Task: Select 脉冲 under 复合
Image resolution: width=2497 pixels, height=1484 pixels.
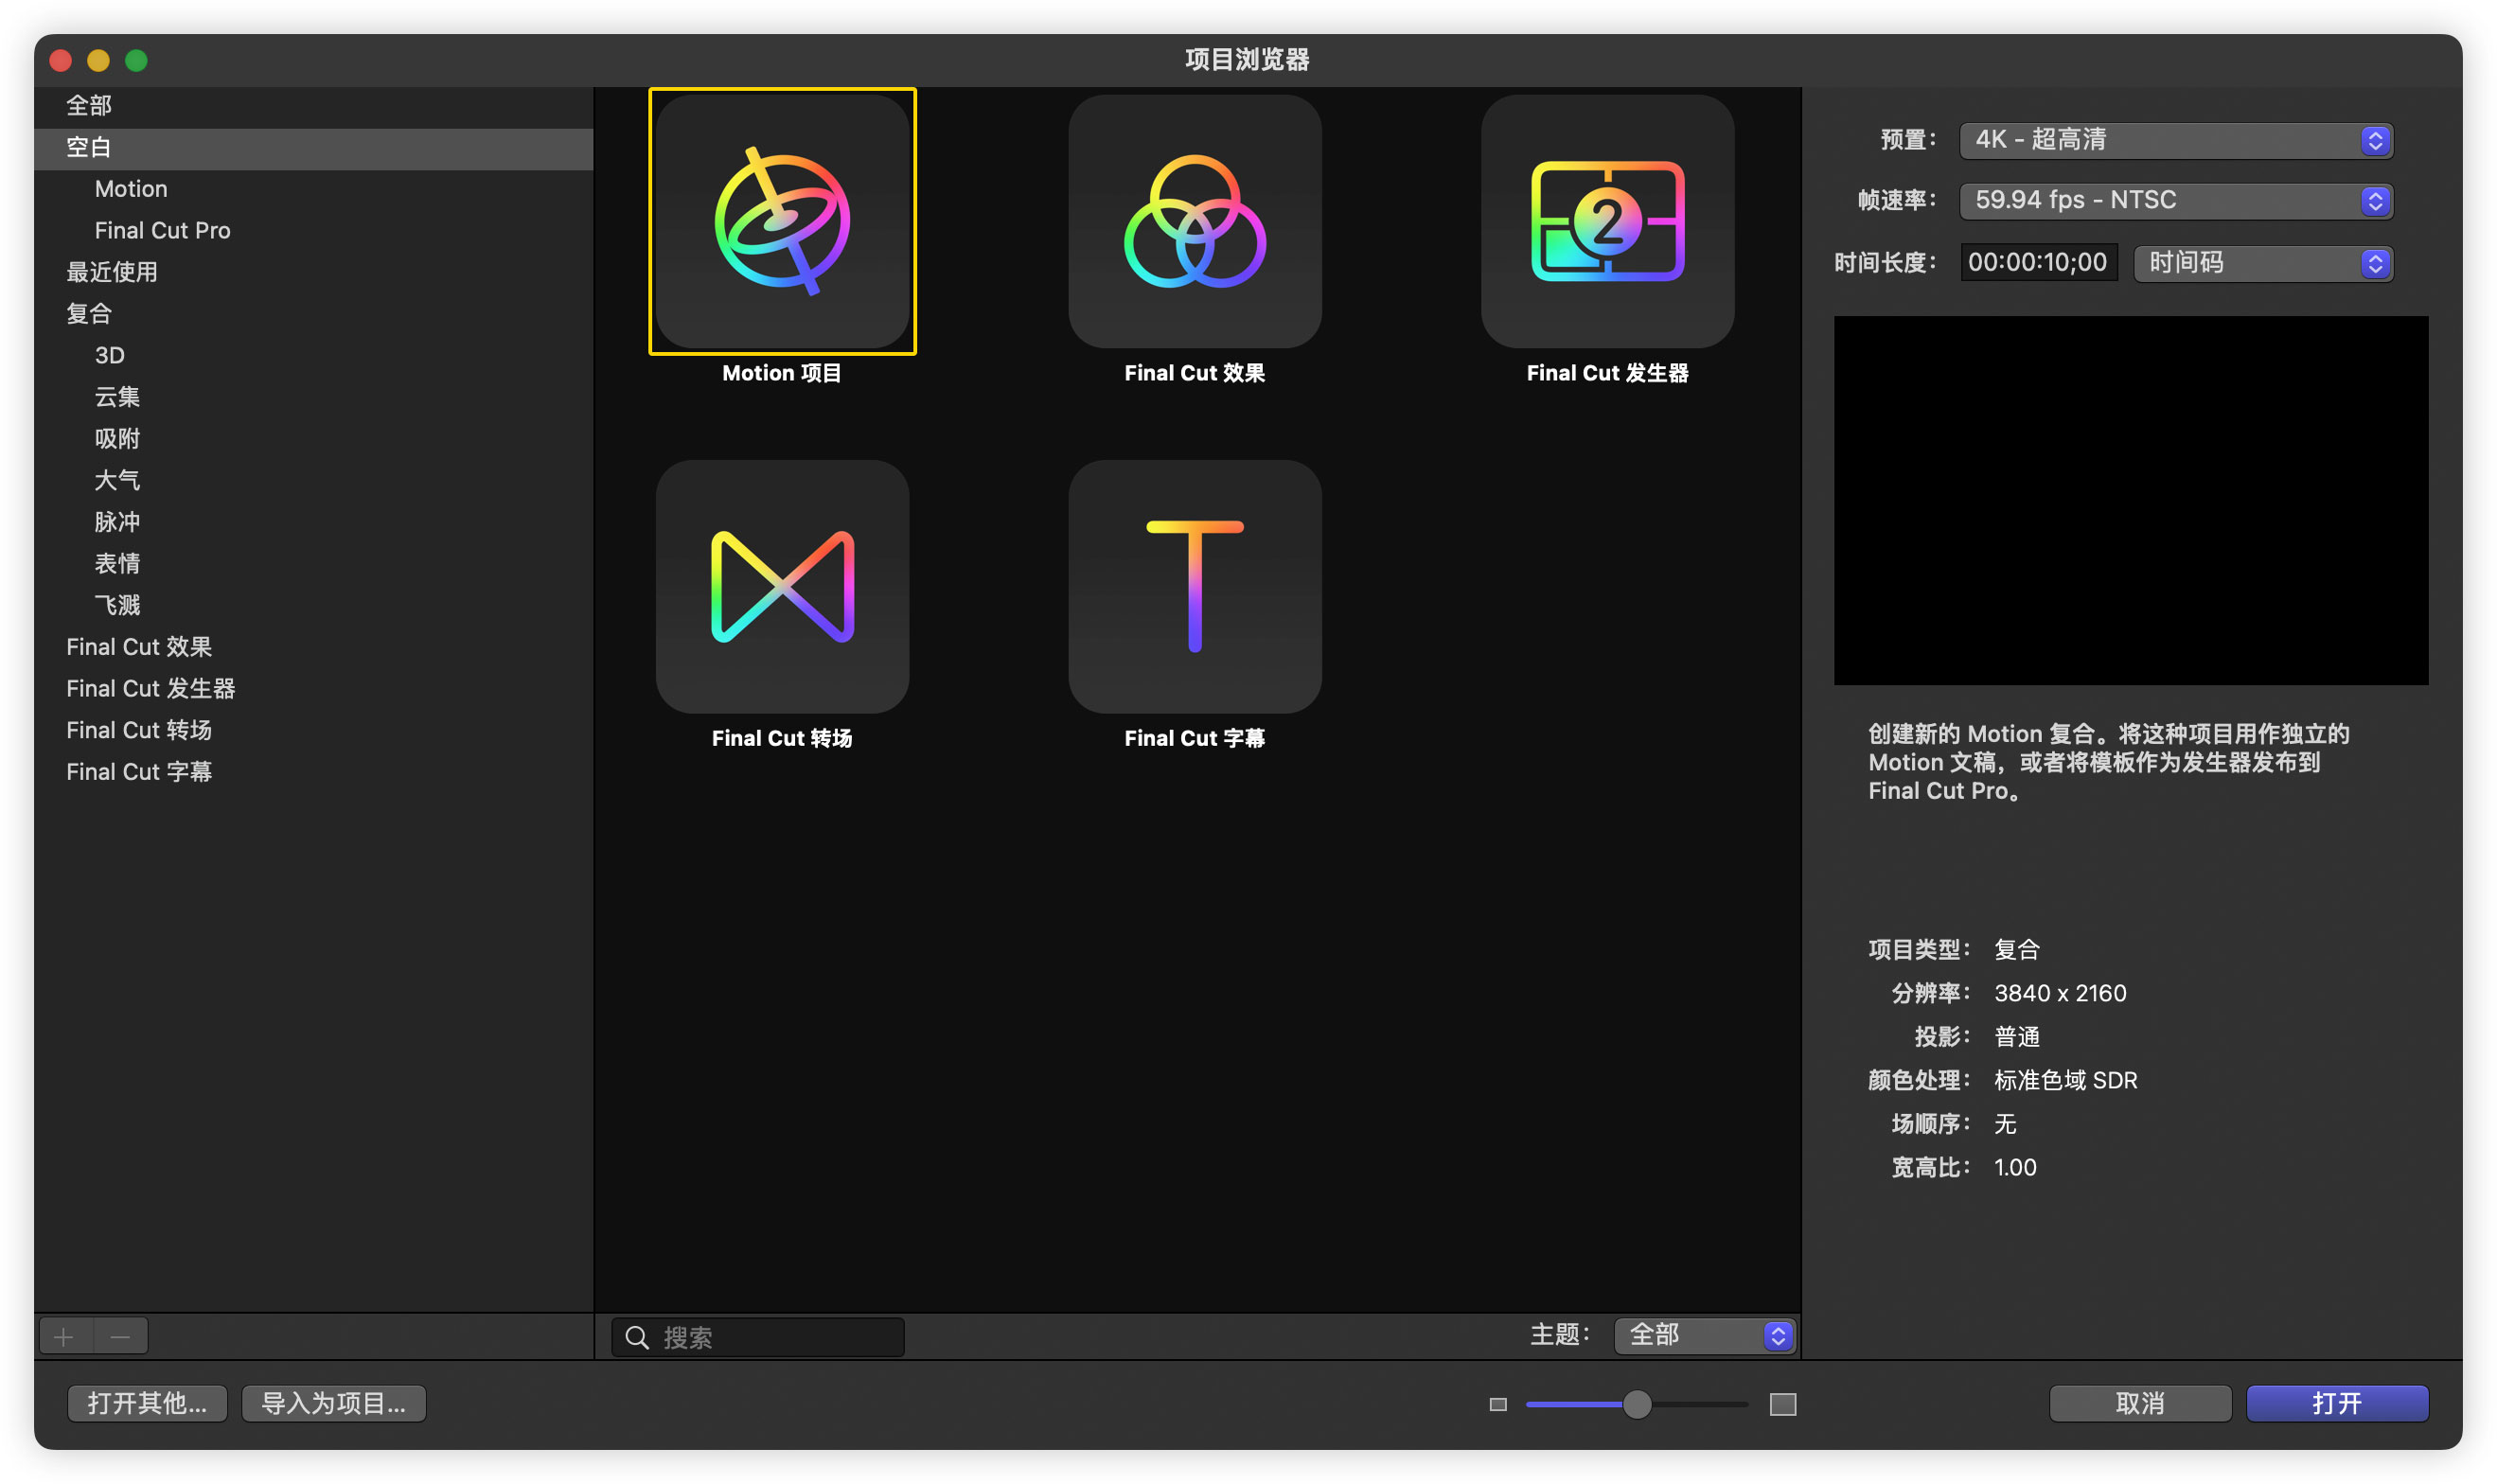Action: (x=313, y=522)
